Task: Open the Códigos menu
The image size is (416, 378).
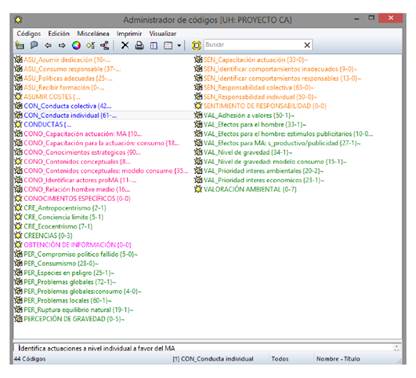Action: point(29,33)
